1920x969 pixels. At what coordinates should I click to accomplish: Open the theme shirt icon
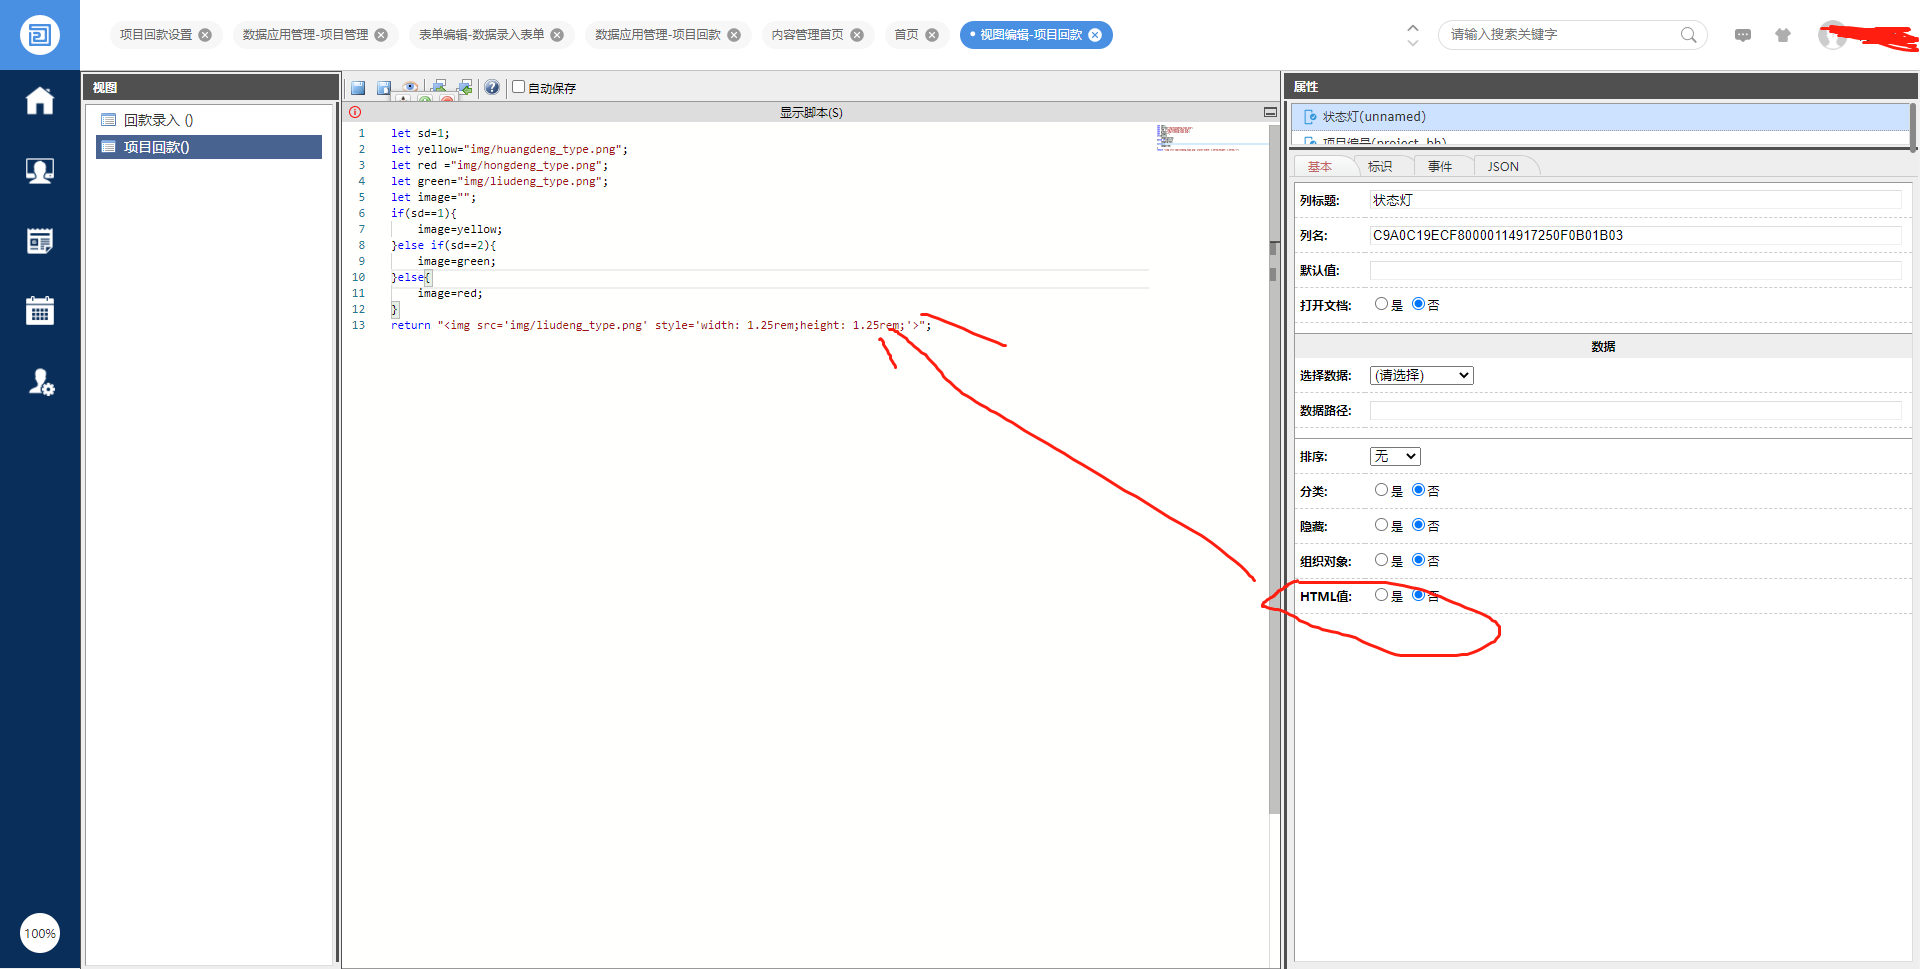[1783, 35]
